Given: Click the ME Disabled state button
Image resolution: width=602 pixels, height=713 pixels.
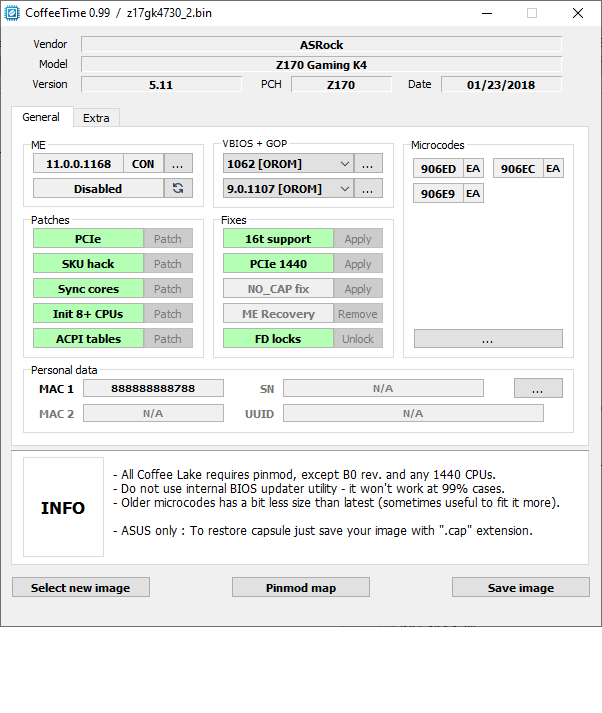Looking at the screenshot, I should click(98, 188).
